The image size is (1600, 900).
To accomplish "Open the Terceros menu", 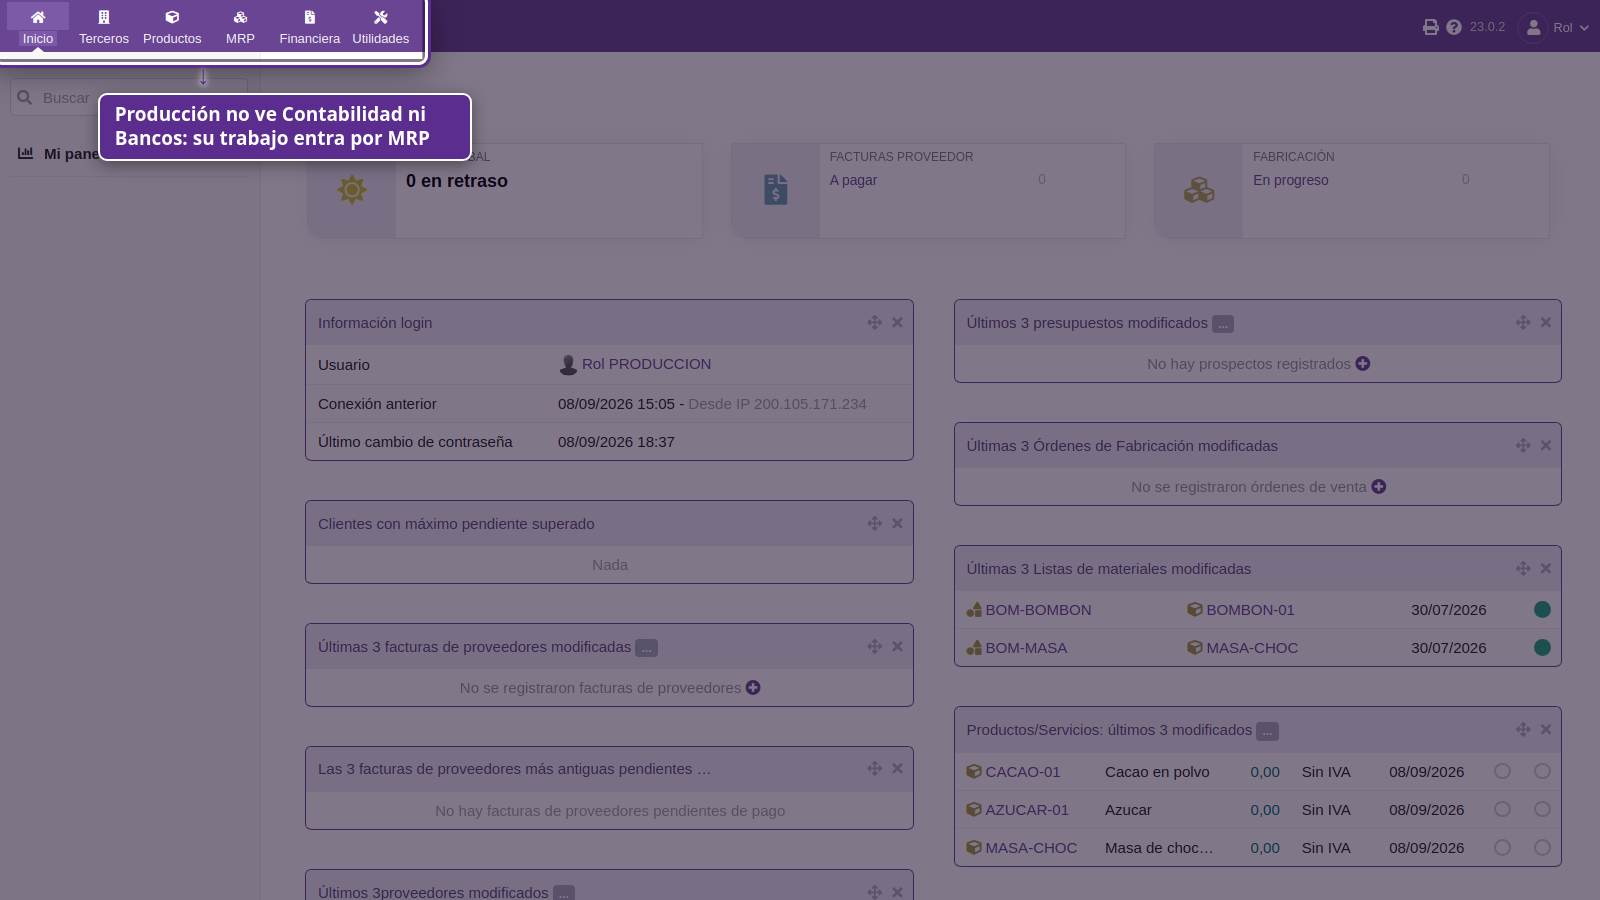I will [x=104, y=27].
